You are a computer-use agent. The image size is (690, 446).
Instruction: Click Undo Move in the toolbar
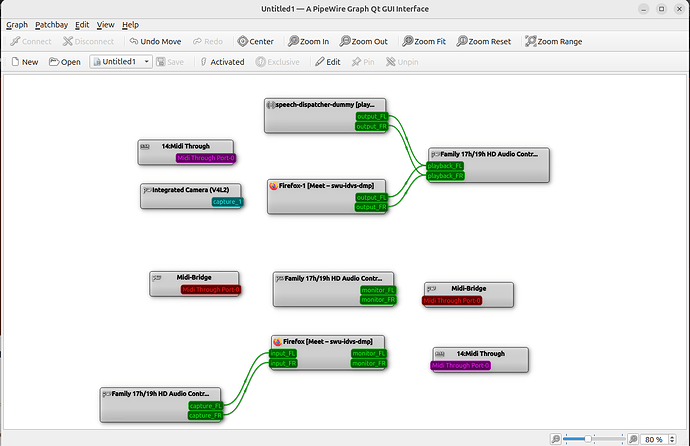(154, 42)
